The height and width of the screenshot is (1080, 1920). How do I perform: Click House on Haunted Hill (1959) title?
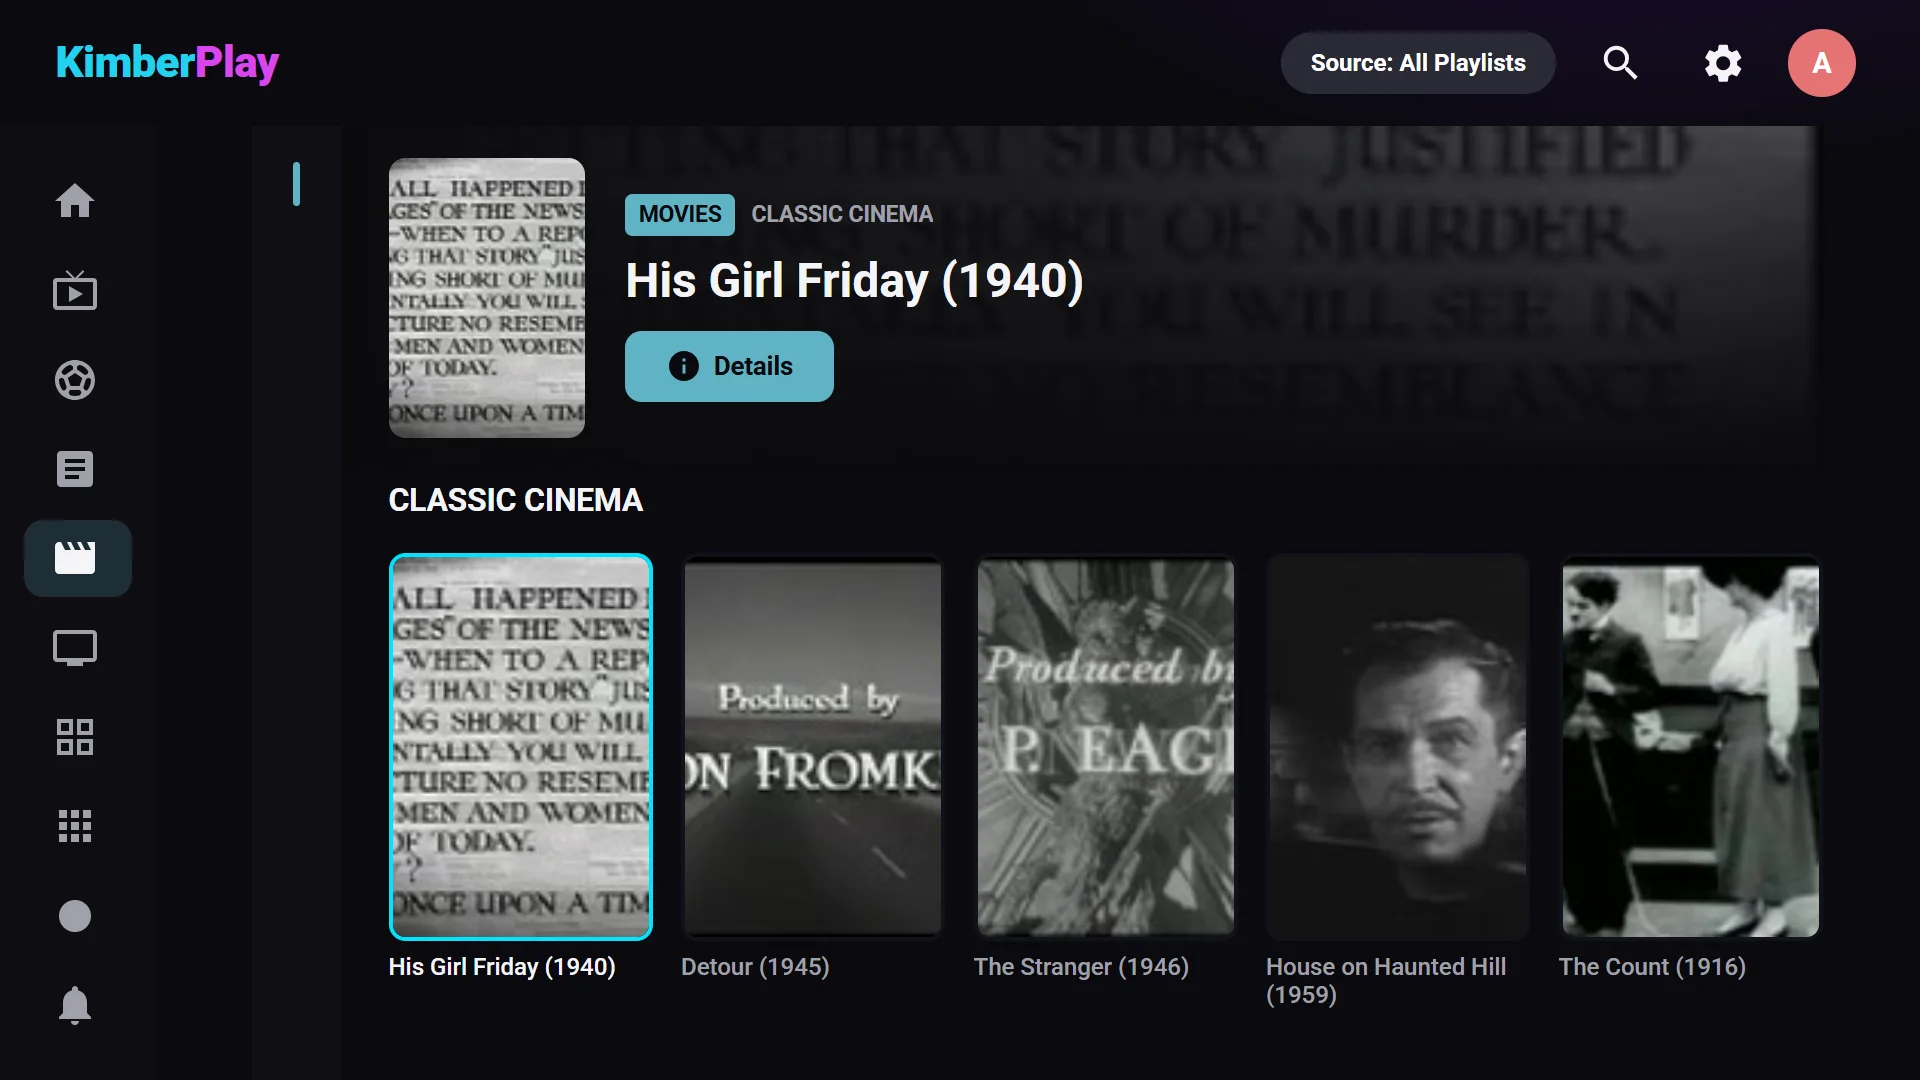click(1386, 981)
